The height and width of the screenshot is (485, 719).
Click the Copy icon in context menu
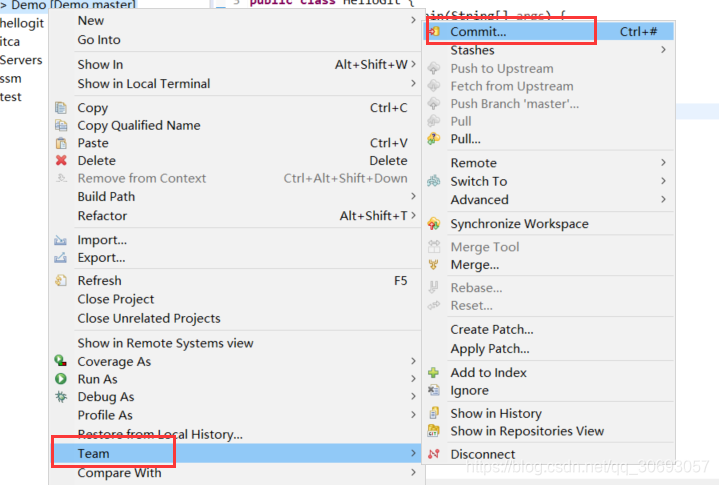tap(61, 108)
